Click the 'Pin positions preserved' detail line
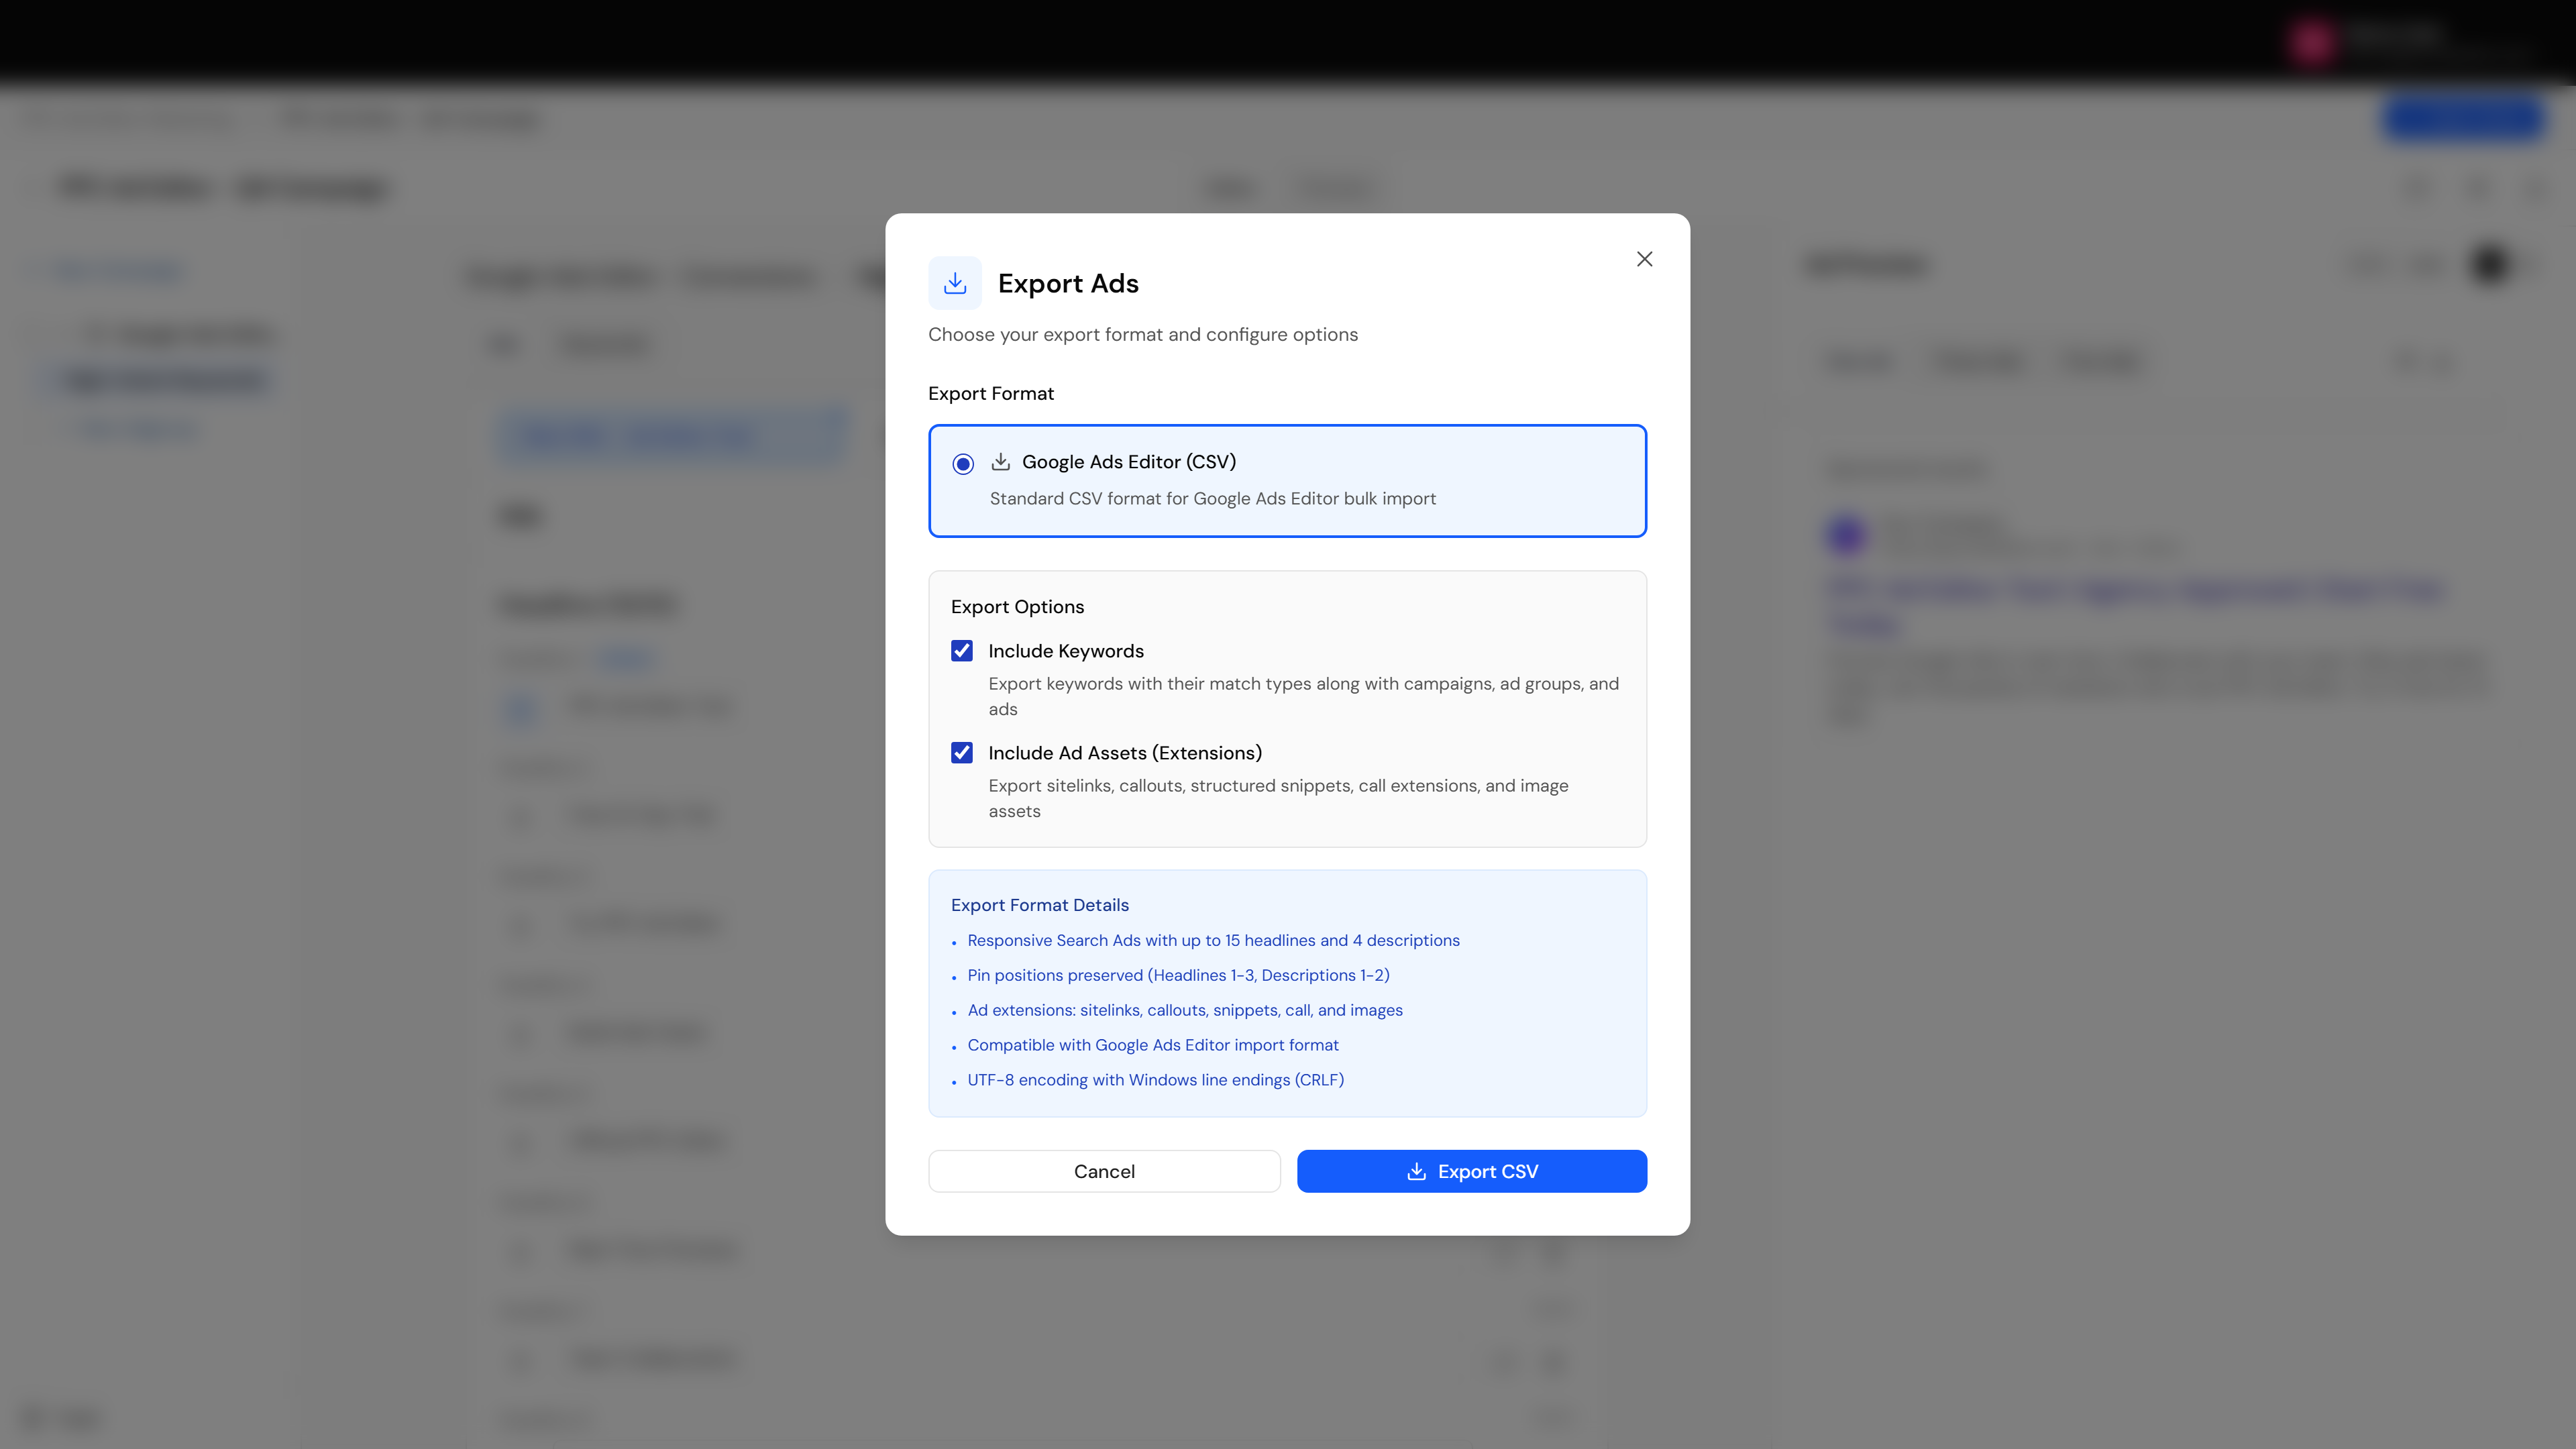 coord(1178,975)
